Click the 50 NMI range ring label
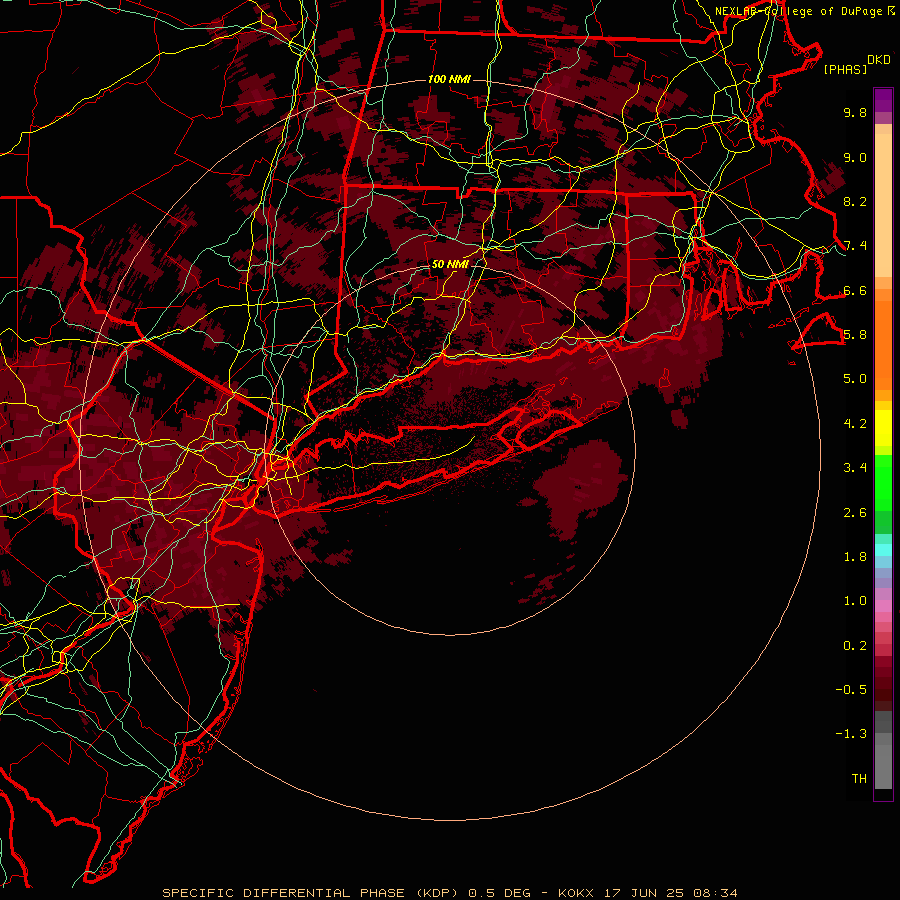Screen dimensions: 900x900 click(450, 264)
